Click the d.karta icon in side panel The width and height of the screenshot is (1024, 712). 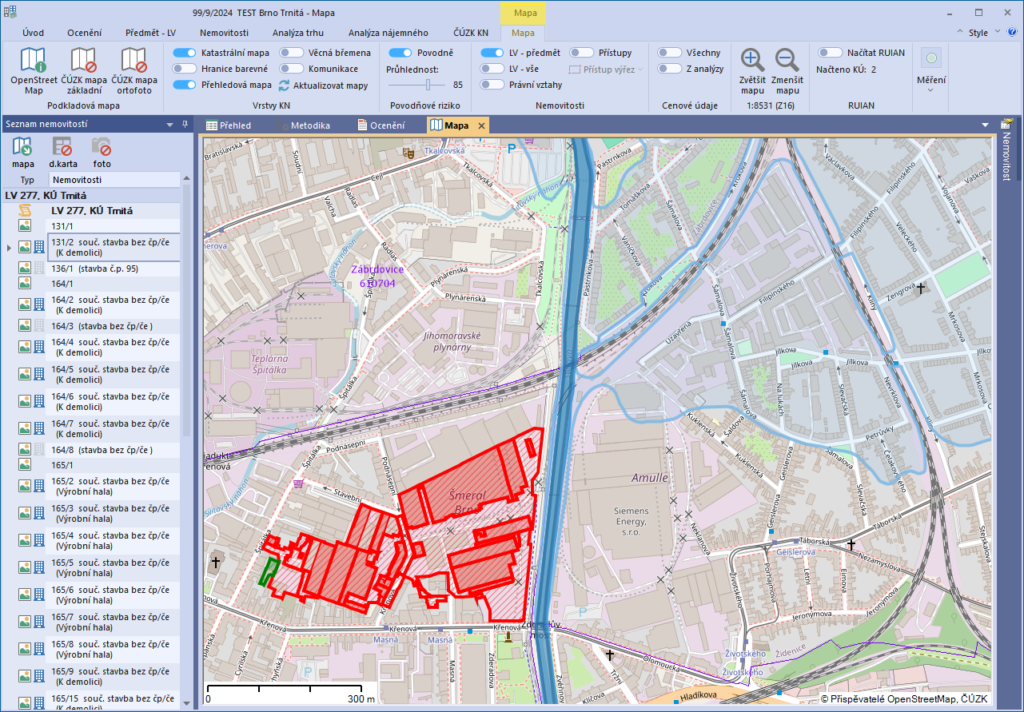point(63,152)
